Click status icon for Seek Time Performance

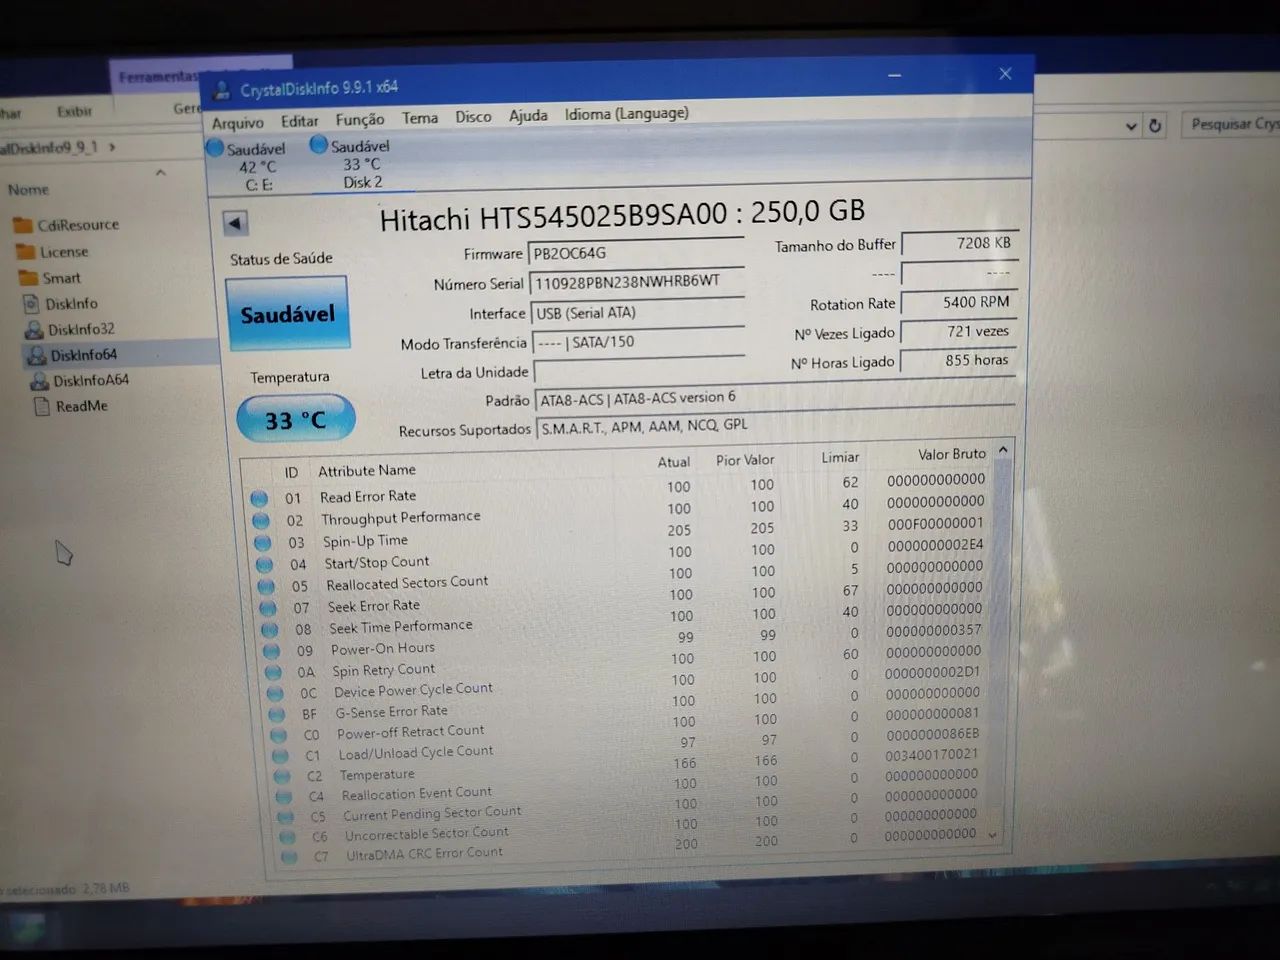[270, 630]
